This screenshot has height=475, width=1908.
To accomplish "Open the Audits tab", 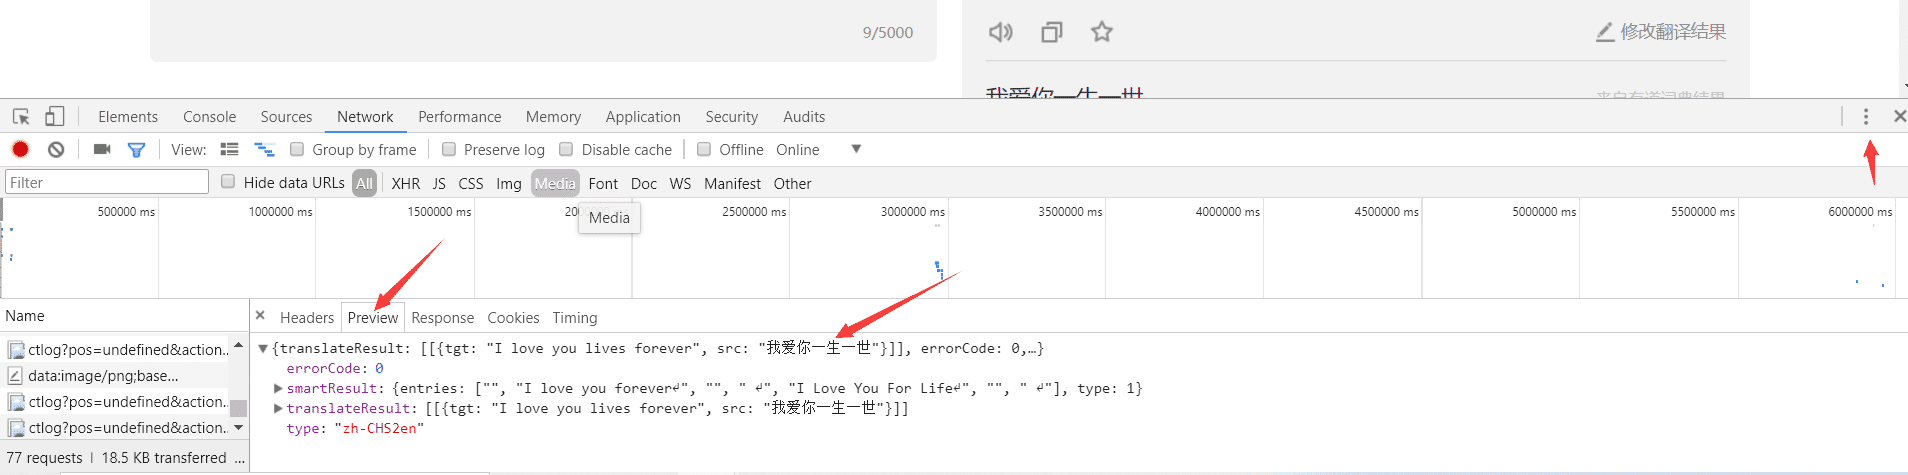I will pos(804,117).
